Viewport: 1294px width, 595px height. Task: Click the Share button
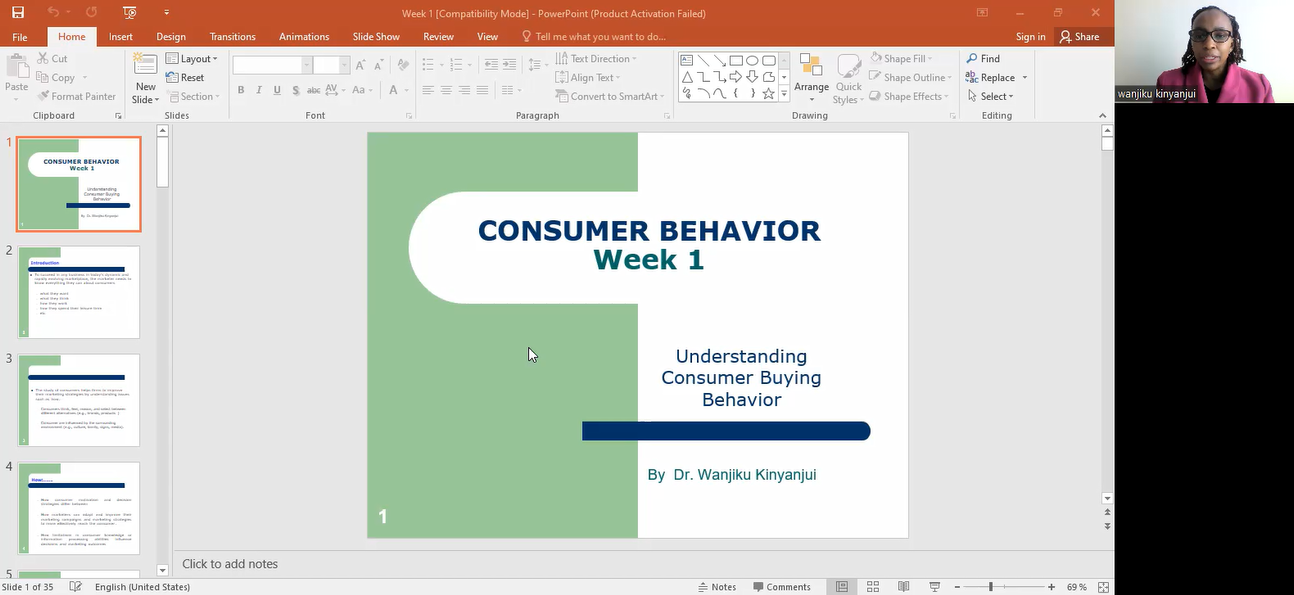tap(1080, 37)
